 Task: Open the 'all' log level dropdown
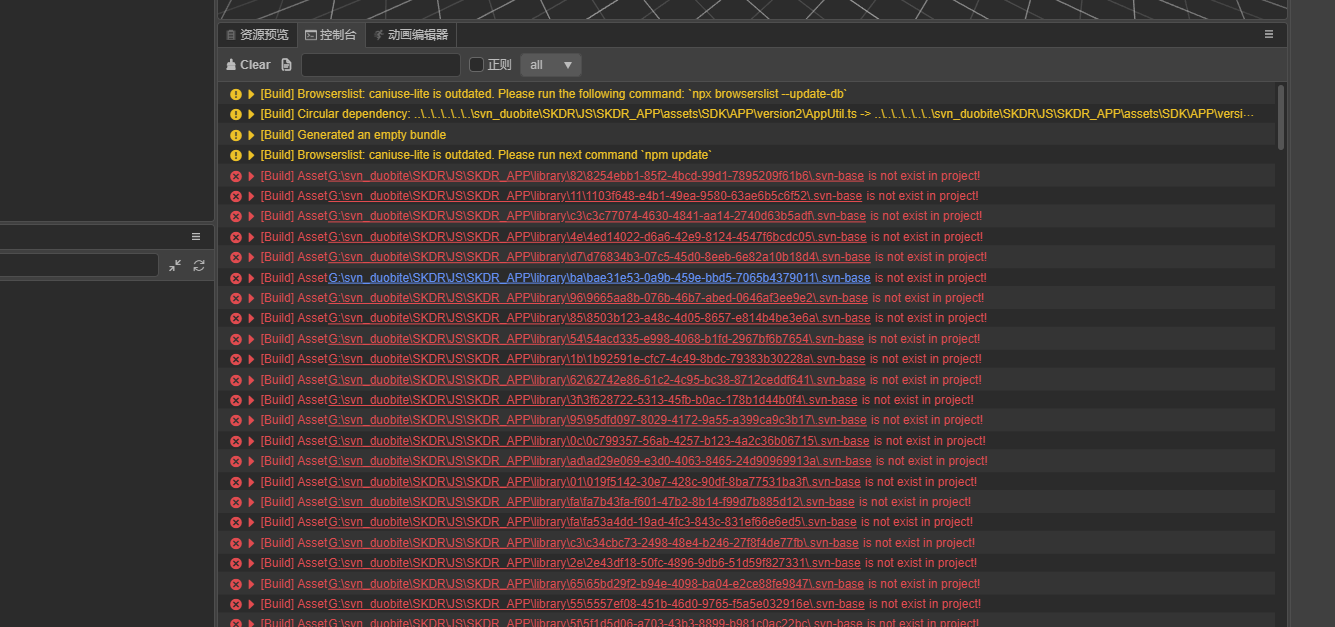coord(551,65)
